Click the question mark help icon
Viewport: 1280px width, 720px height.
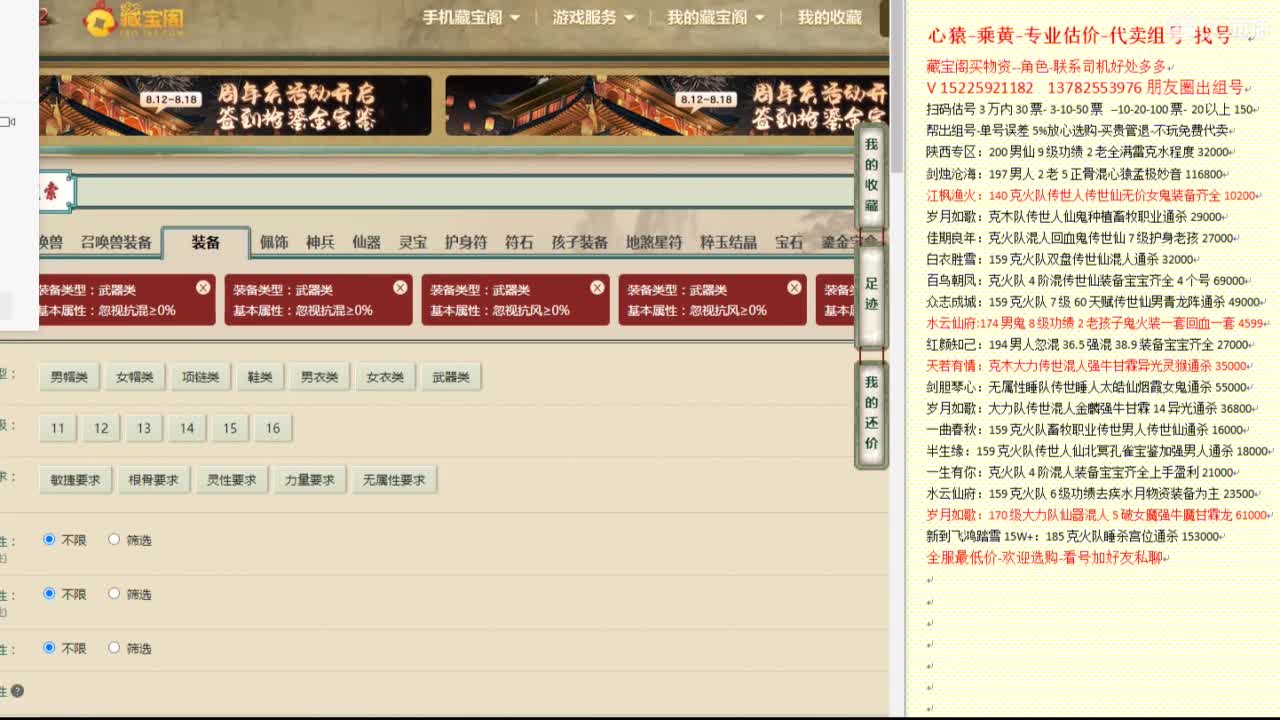17,691
